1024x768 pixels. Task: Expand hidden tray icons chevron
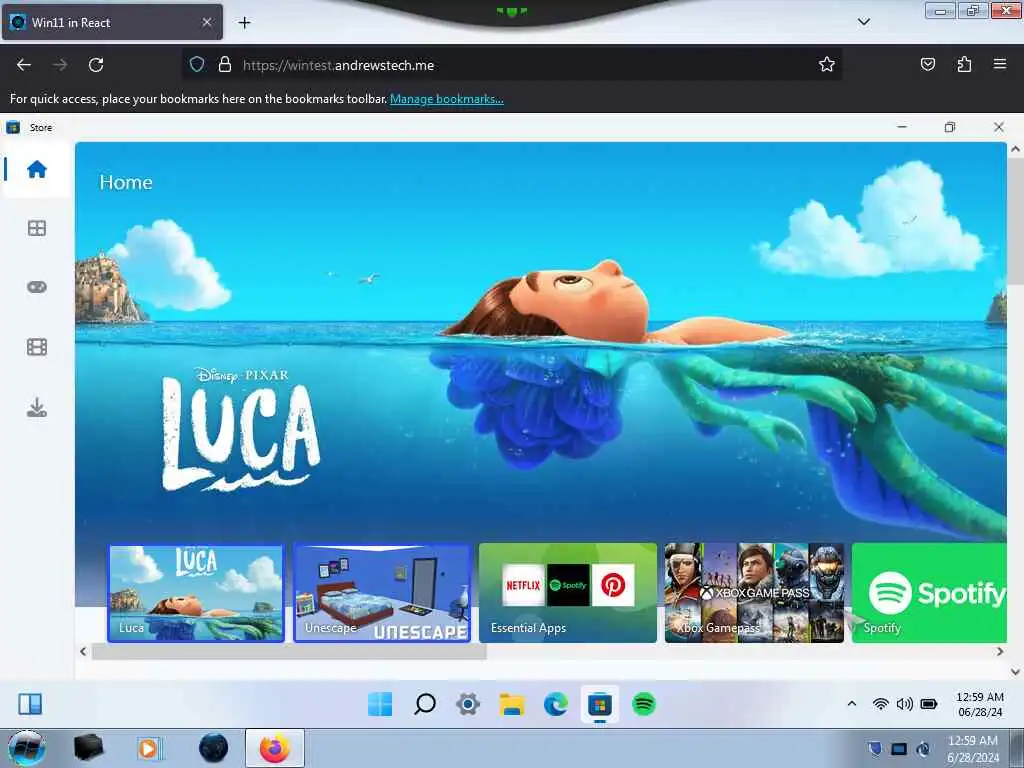(x=852, y=703)
